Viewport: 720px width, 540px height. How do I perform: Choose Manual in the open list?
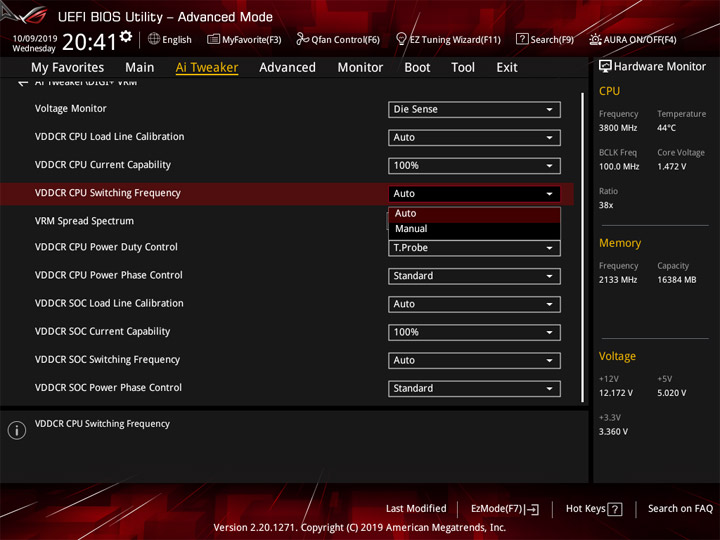point(474,229)
